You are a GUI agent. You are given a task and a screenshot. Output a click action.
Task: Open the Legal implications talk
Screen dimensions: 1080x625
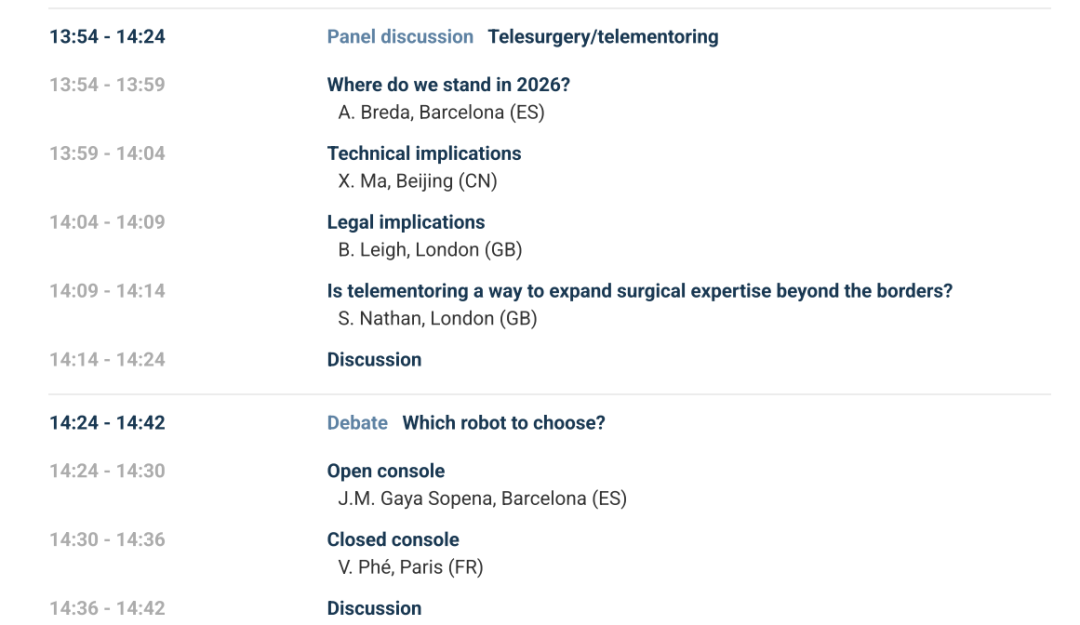(406, 222)
